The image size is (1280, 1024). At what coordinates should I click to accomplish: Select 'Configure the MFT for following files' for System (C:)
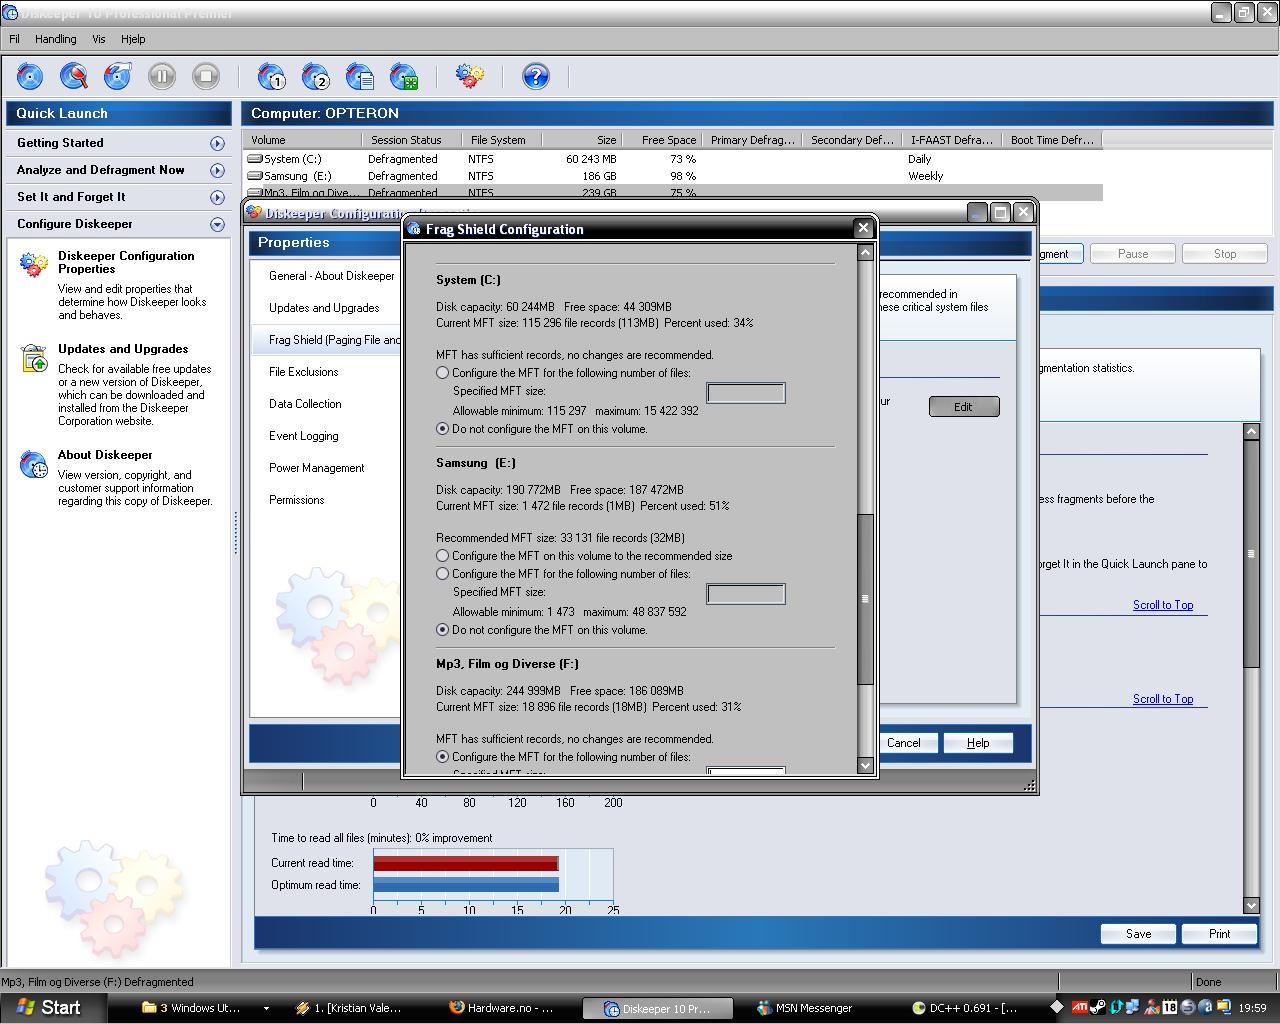point(443,373)
